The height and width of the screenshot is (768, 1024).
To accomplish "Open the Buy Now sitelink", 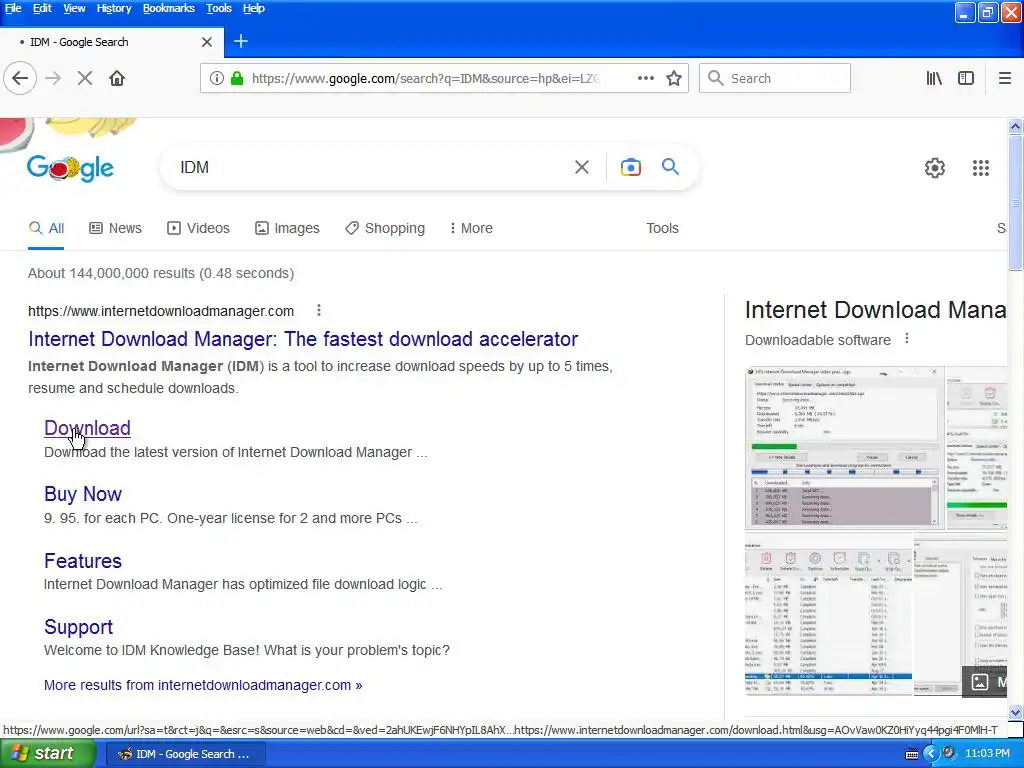I will click(x=83, y=494).
